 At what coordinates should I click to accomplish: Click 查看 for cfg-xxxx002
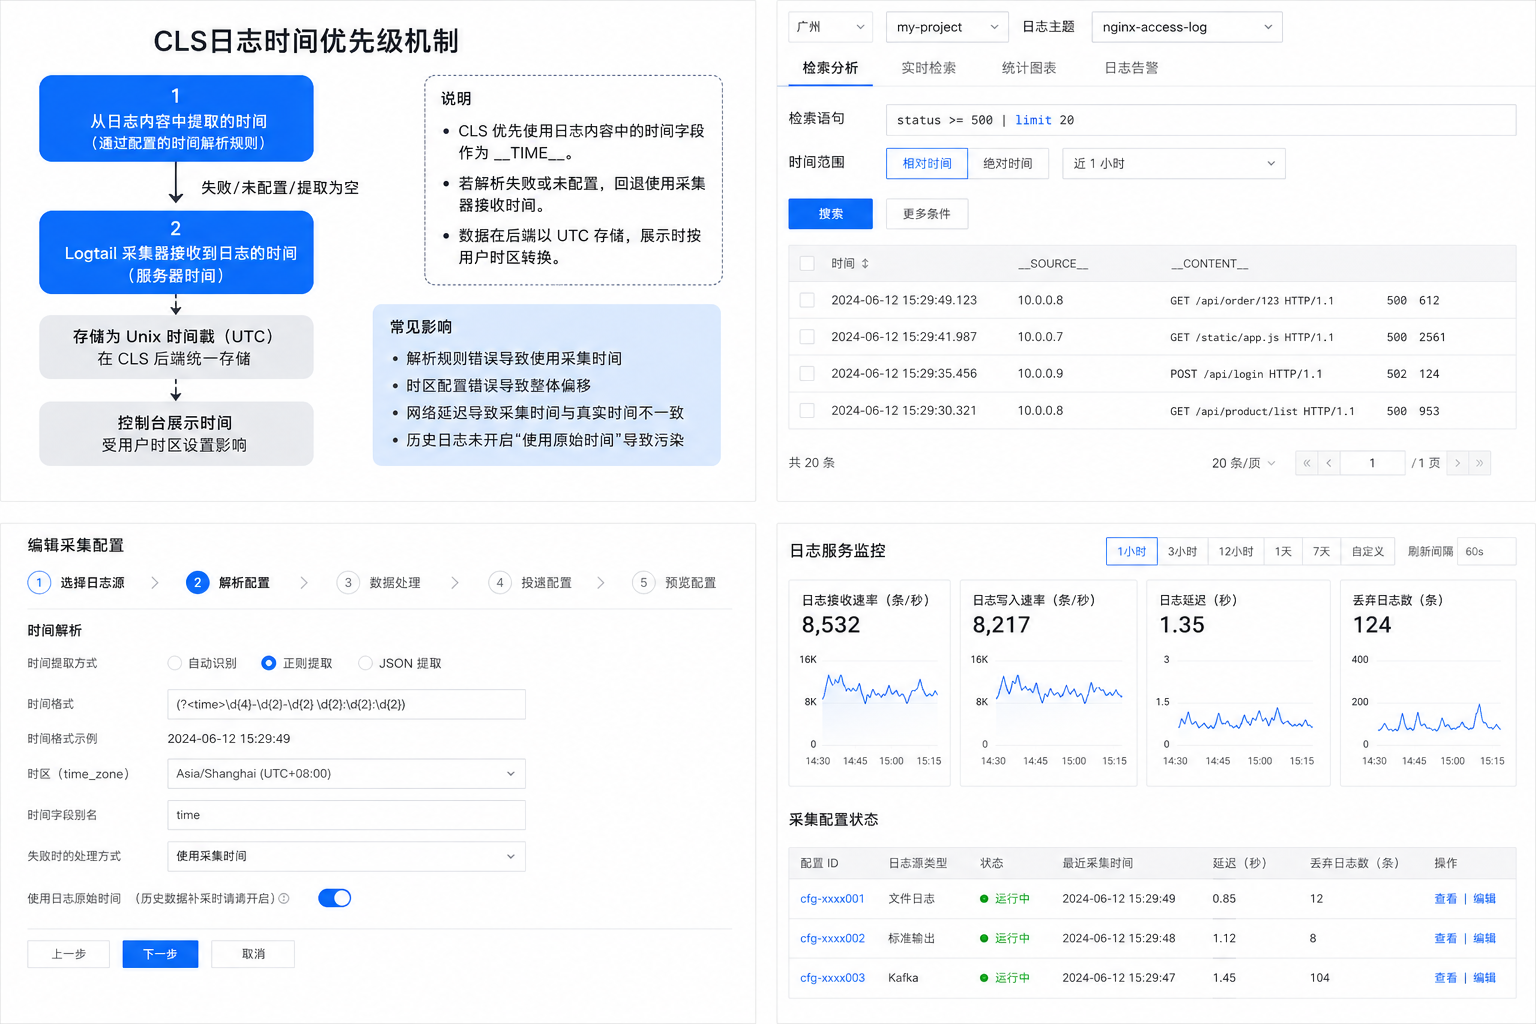click(1445, 938)
